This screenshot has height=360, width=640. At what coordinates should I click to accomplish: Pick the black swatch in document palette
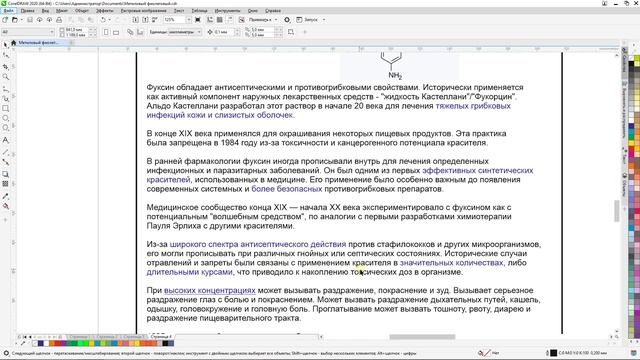(x=165, y=344)
